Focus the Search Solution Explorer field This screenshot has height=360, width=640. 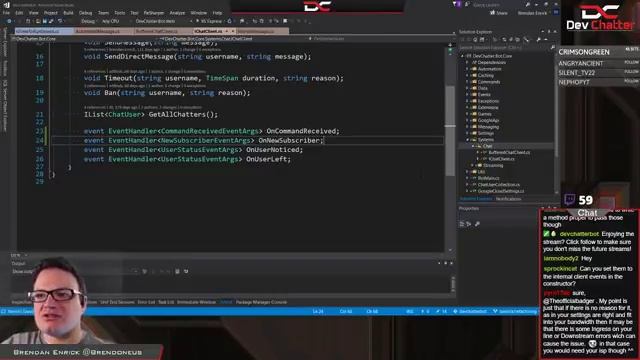pyautogui.click(x=504, y=47)
